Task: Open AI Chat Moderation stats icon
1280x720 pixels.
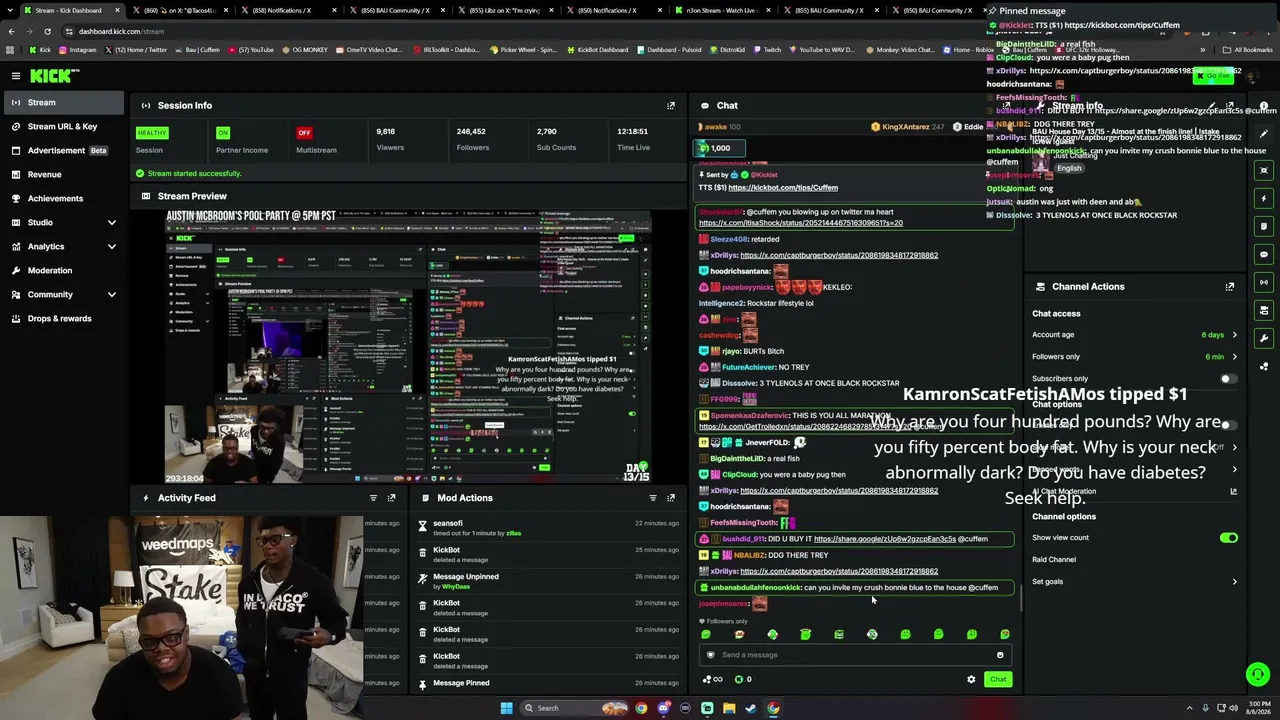Action: [1233, 491]
